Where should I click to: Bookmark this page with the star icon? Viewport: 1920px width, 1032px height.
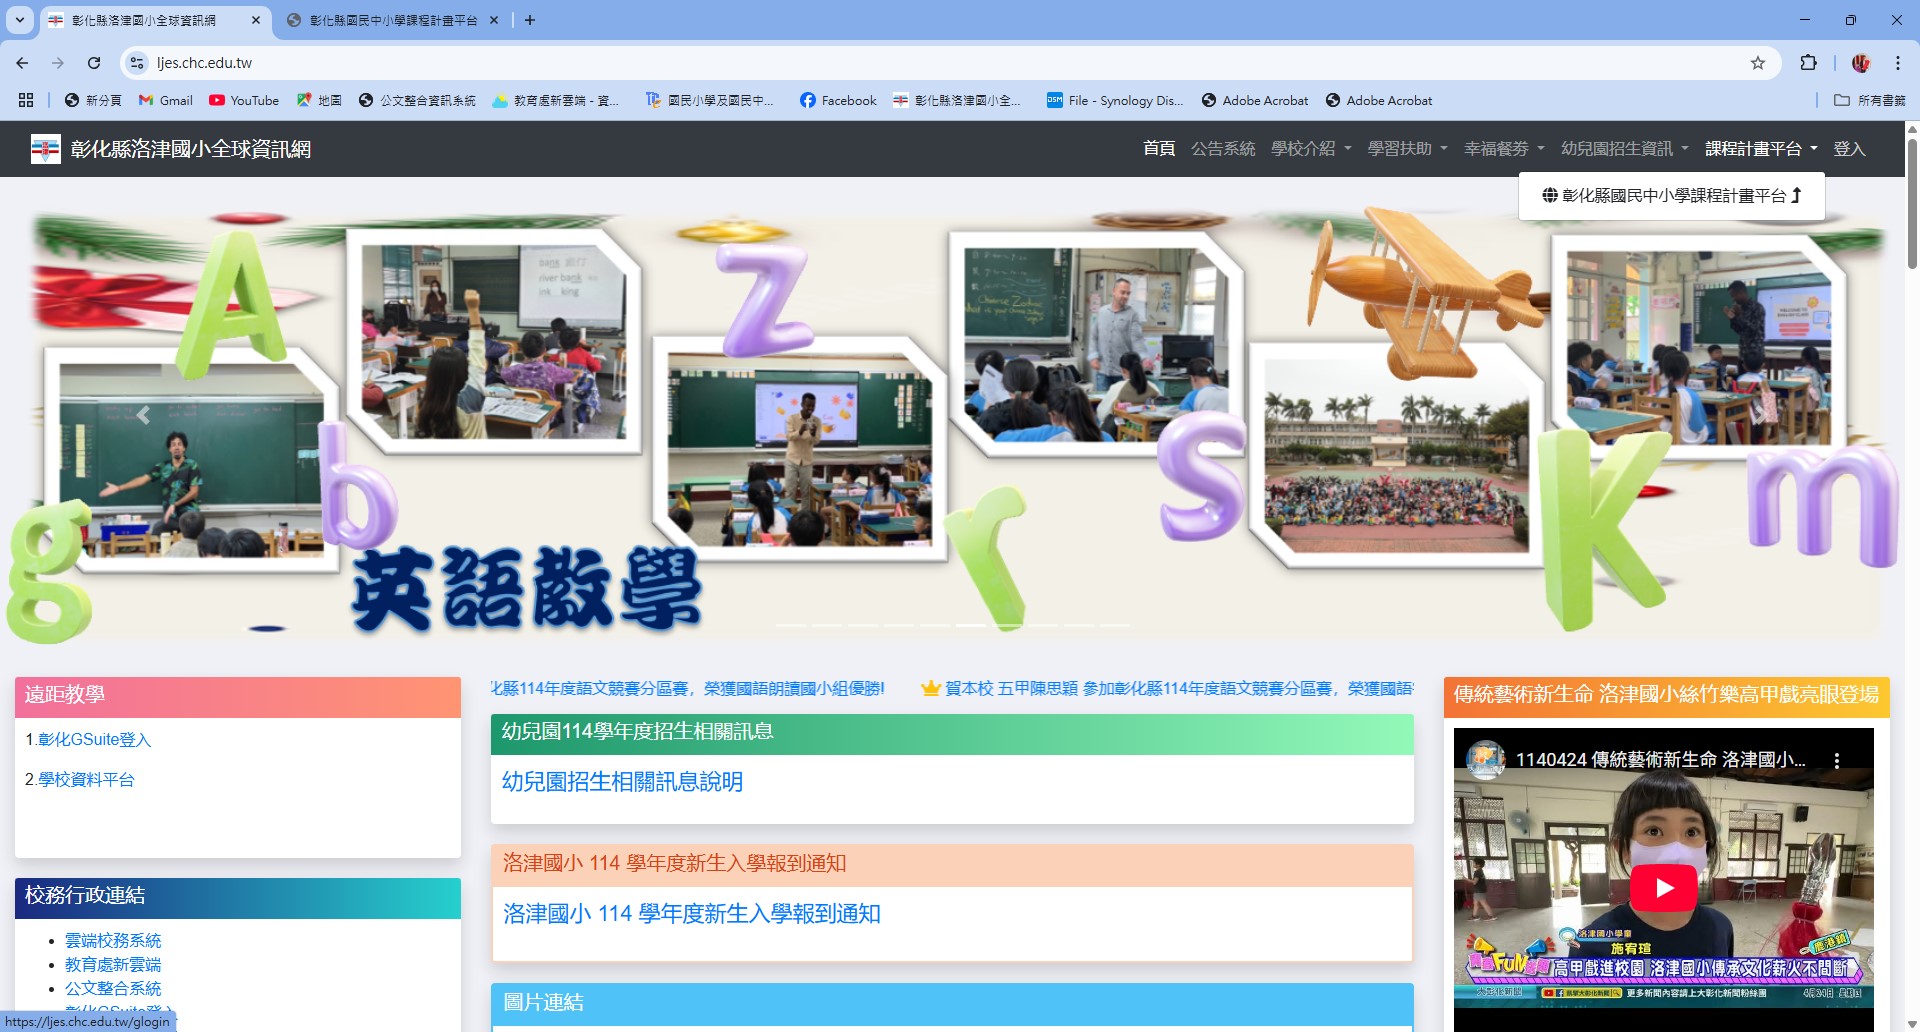(1757, 63)
